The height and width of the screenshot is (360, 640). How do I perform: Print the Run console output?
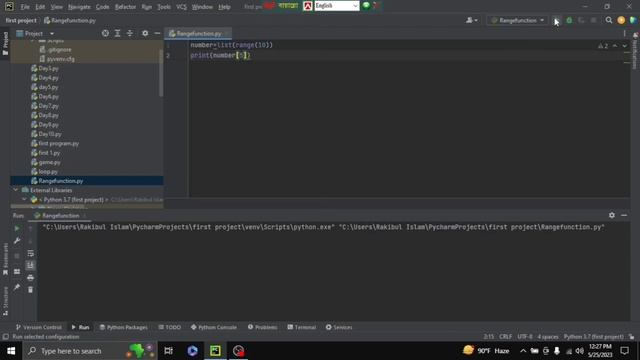30,278
